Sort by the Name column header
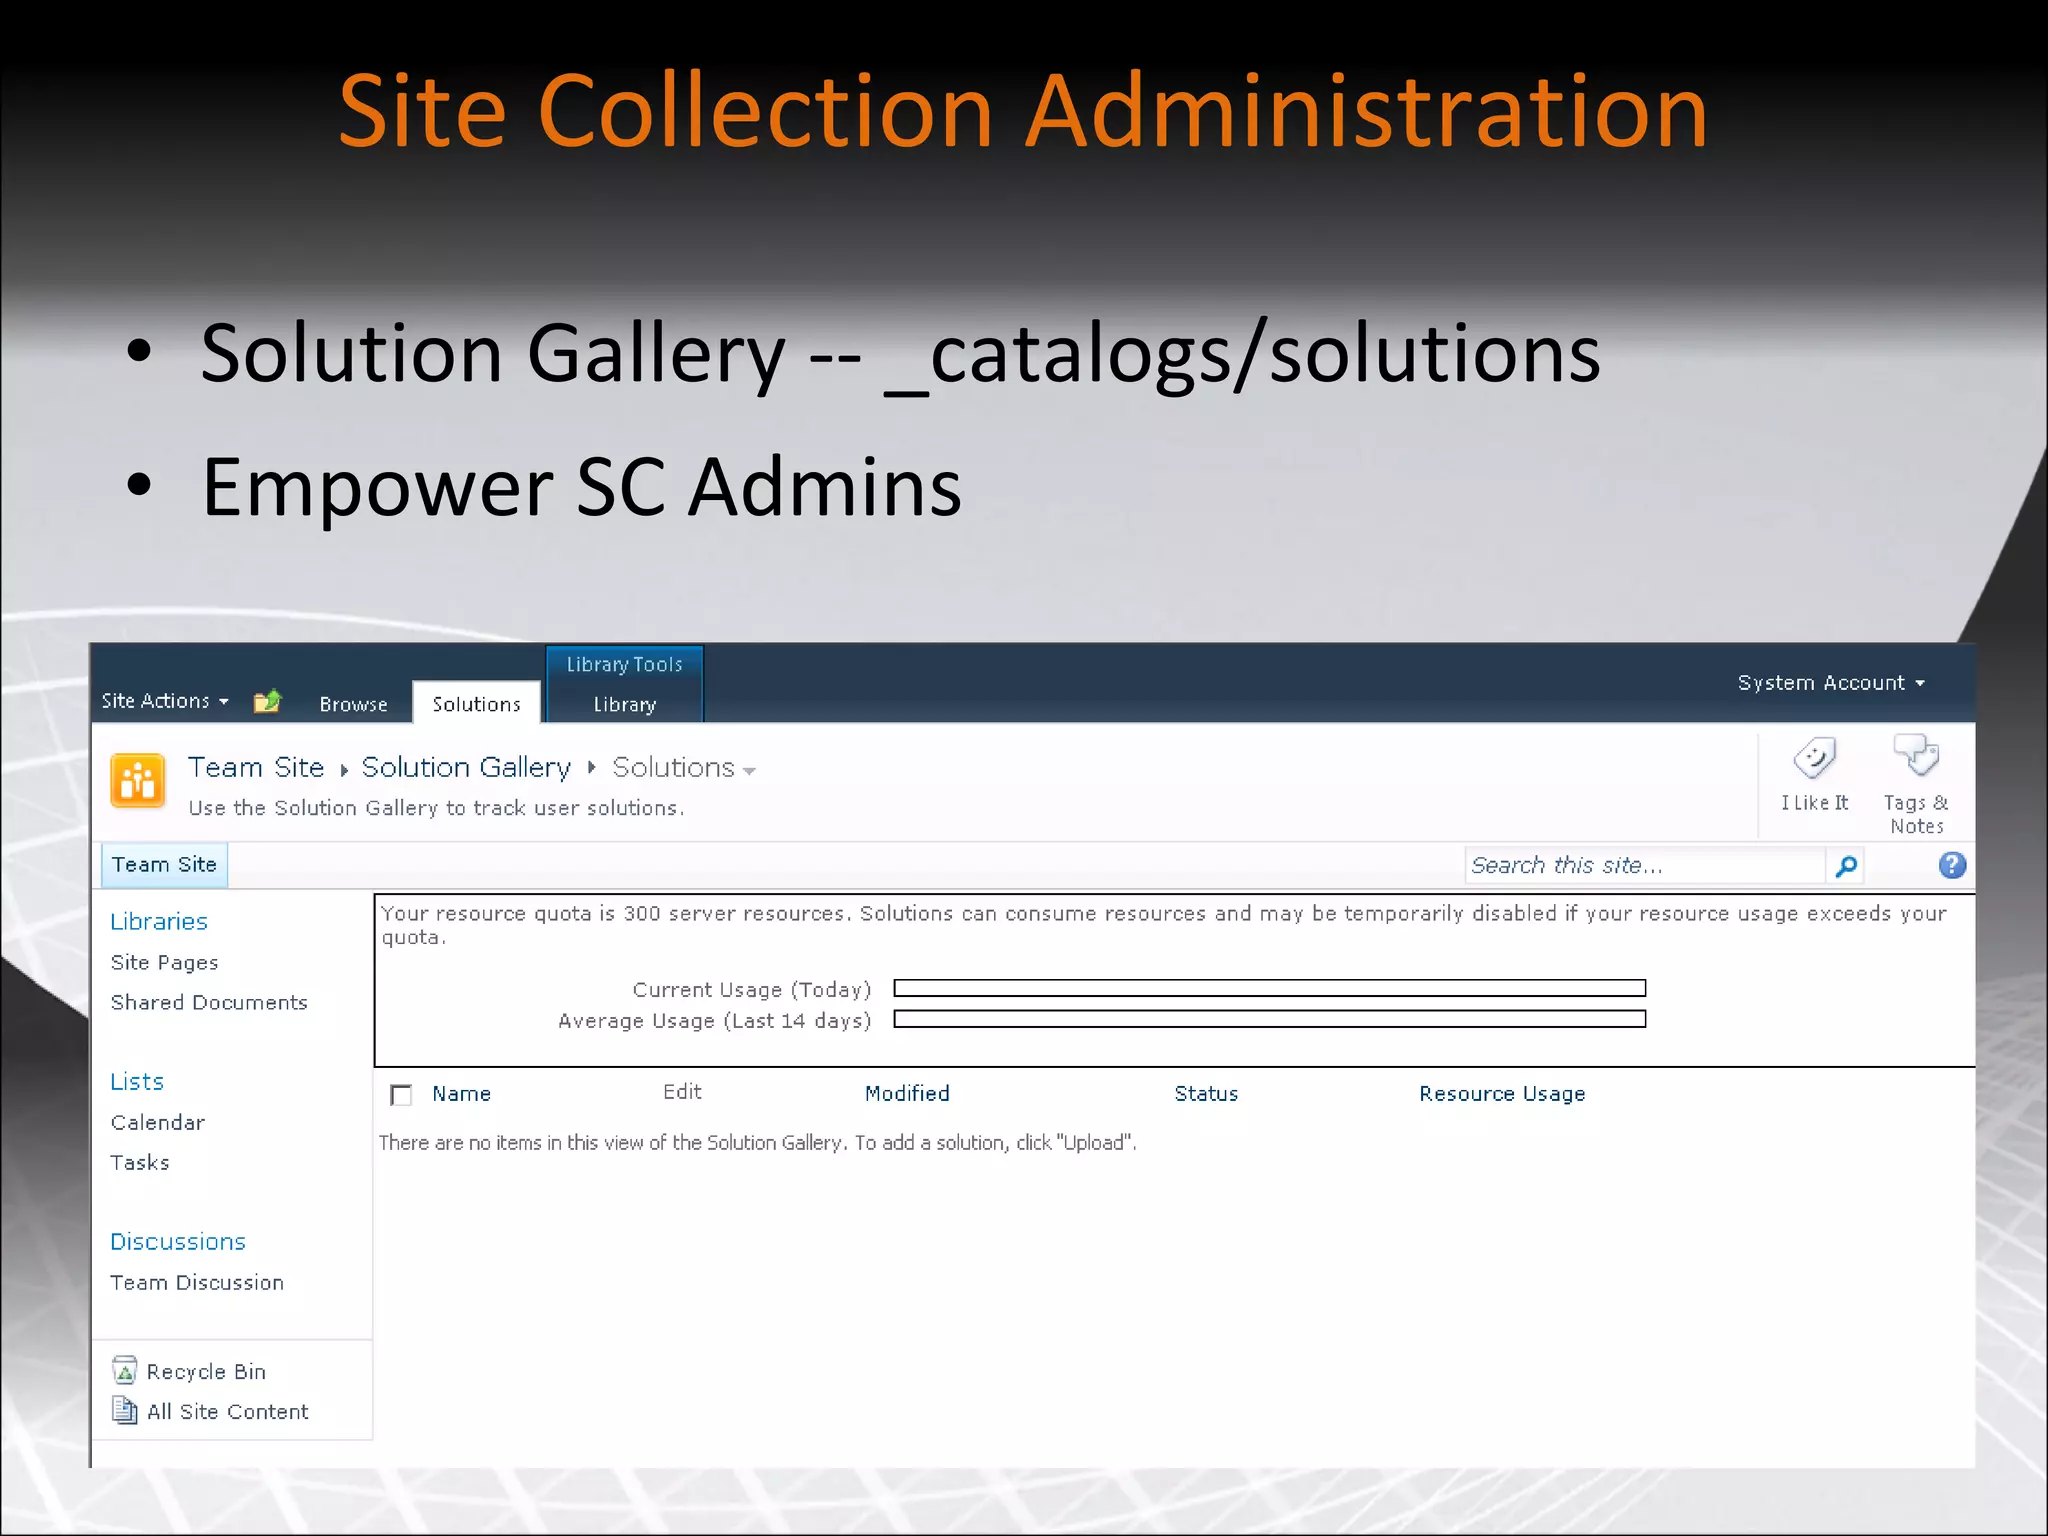2048x1536 pixels. [x=461, y=1094]
